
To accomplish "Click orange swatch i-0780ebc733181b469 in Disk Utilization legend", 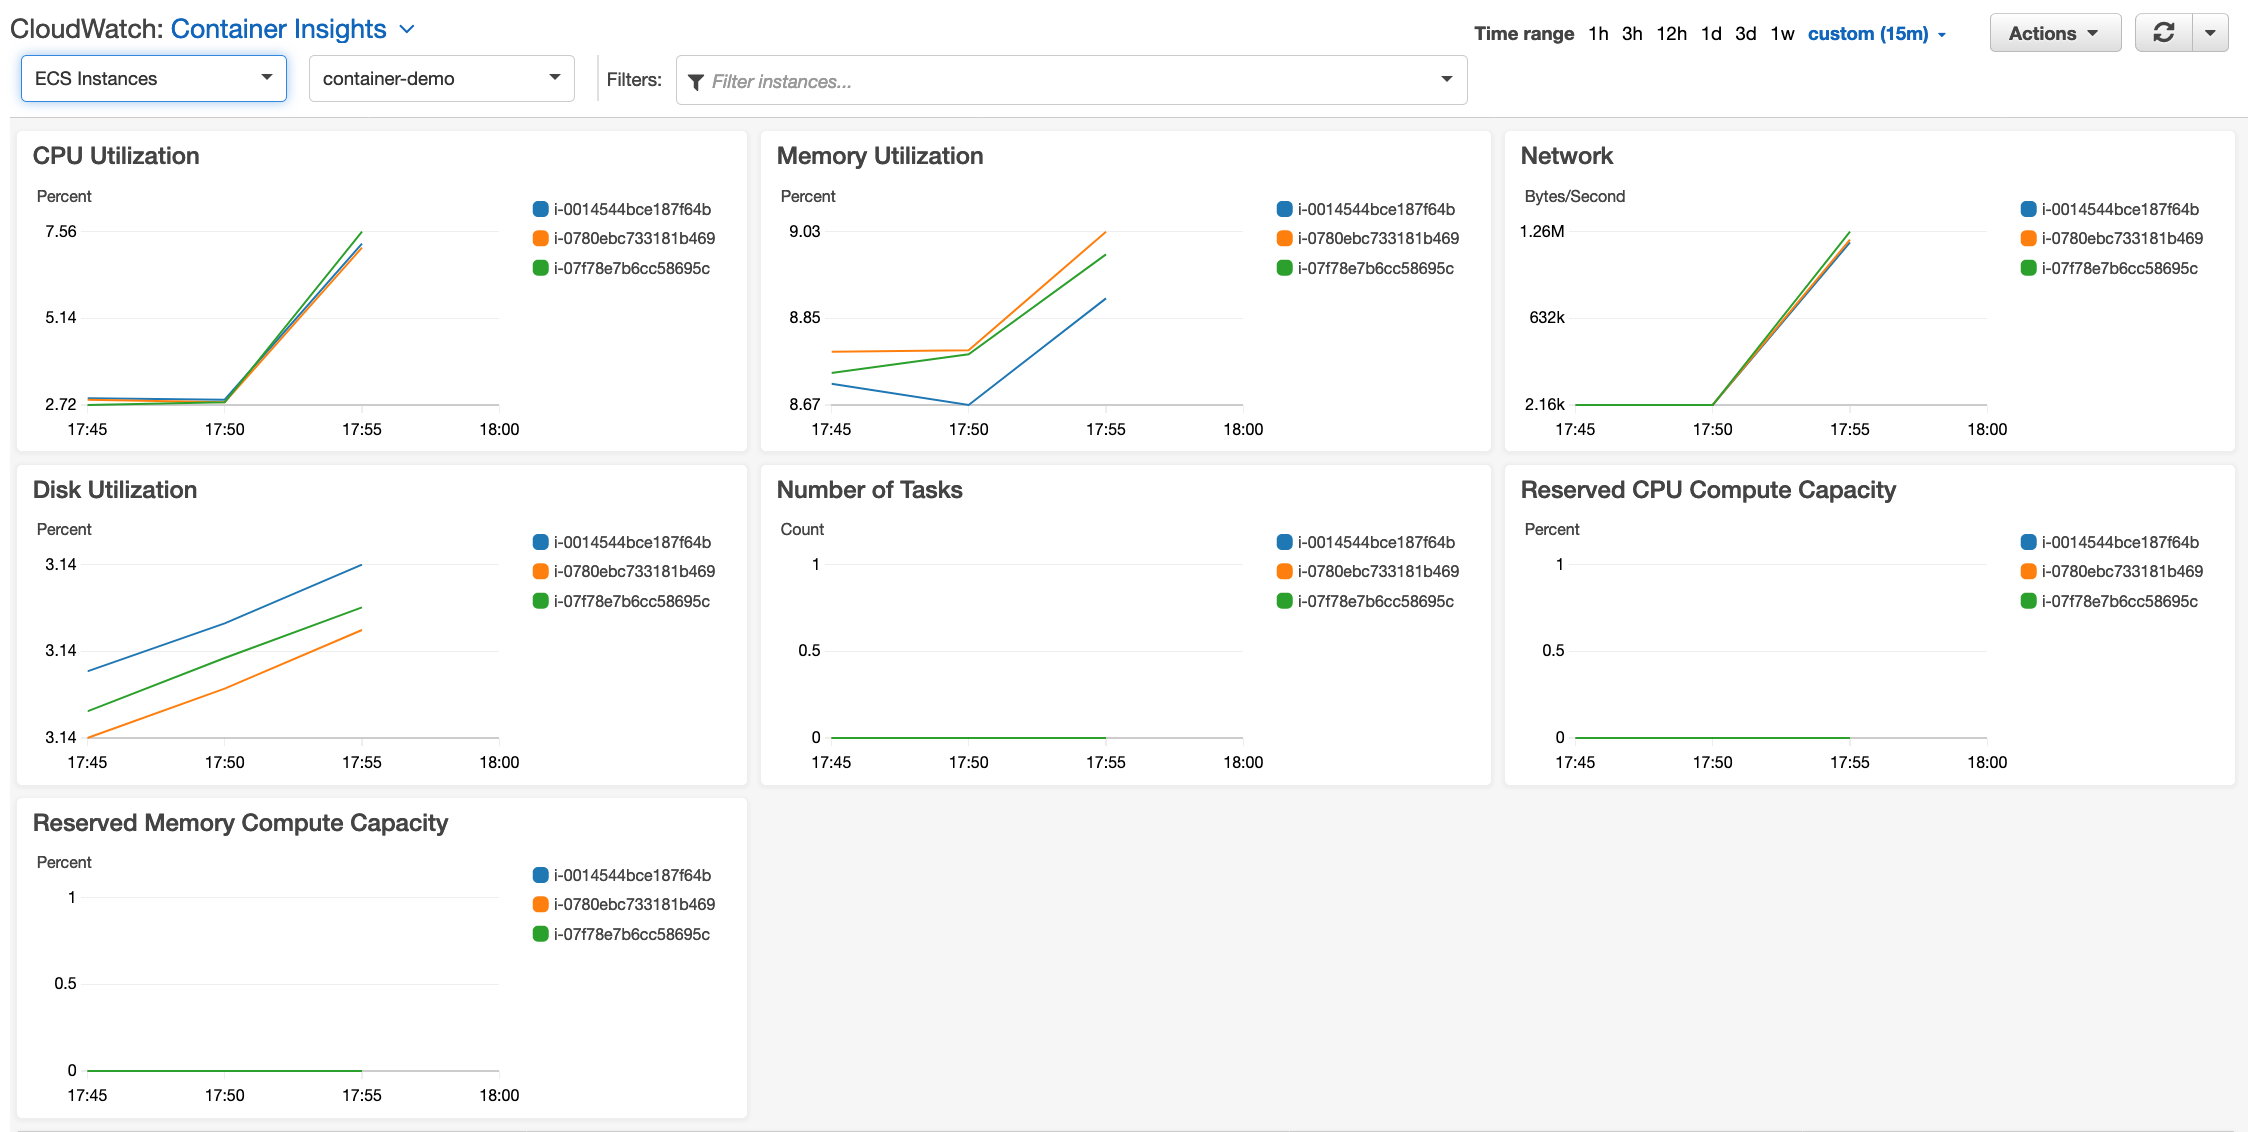I will [x=540, y=571].
